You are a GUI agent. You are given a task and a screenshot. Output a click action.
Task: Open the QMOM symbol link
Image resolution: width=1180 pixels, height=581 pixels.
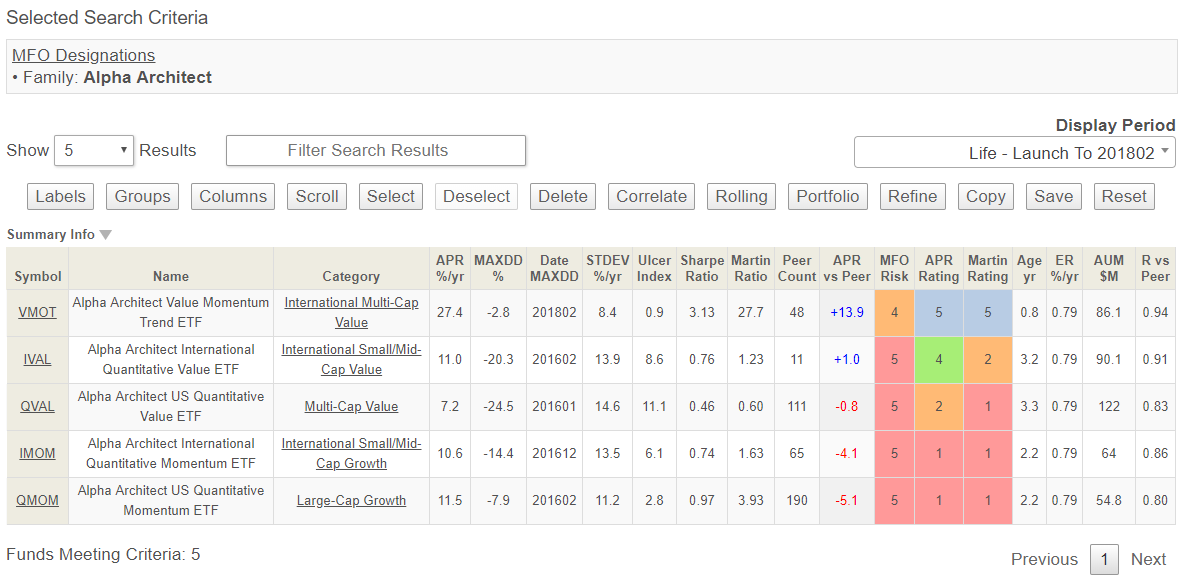(38, 500)
